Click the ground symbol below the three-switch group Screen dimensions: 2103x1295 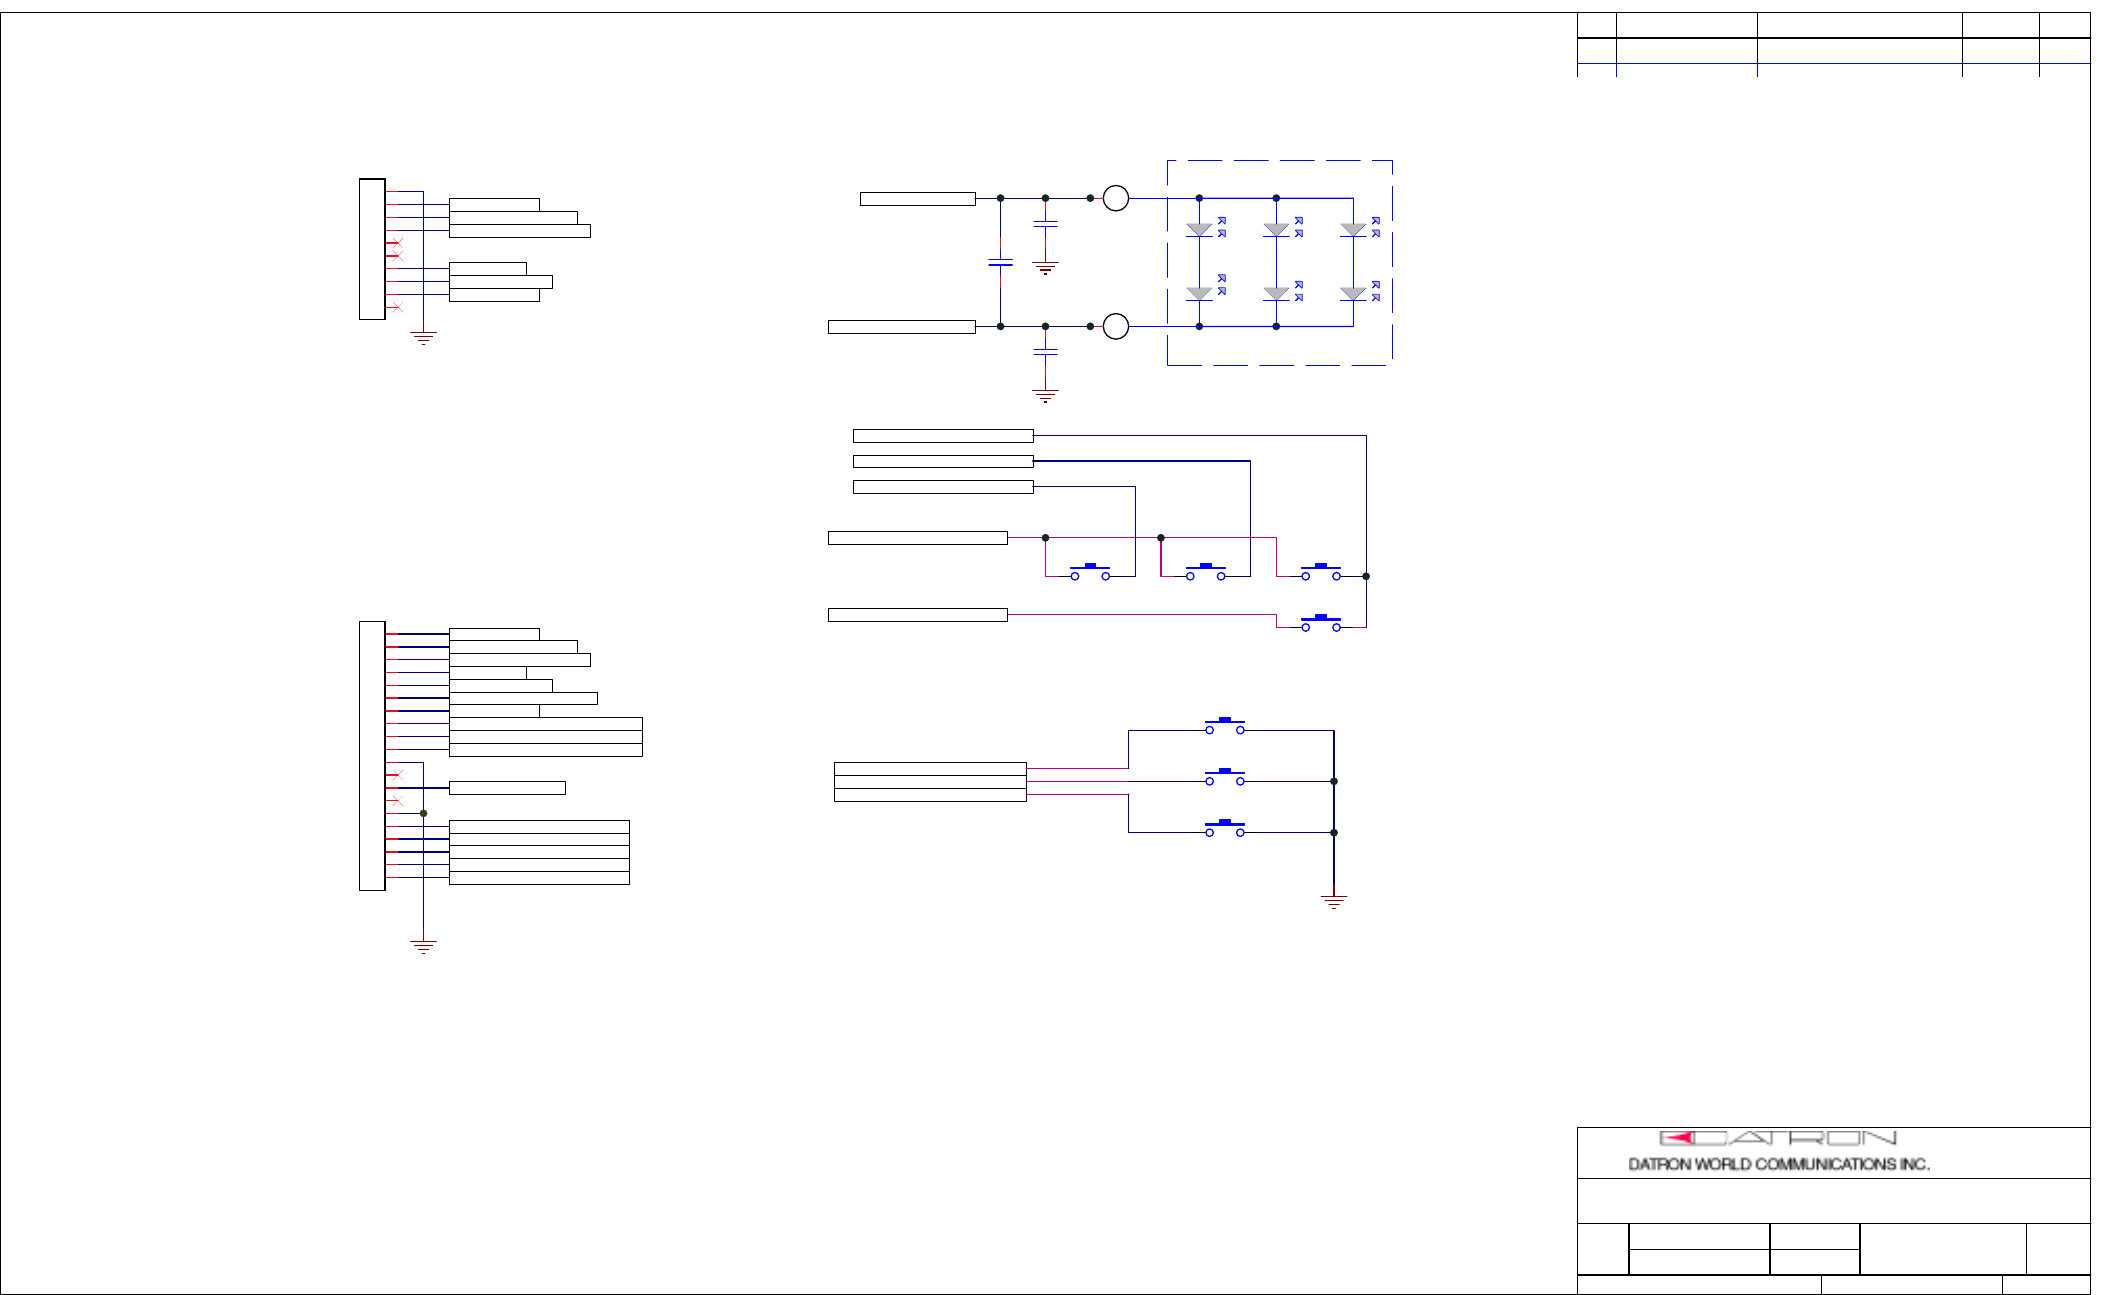[x=1334, y=901]
